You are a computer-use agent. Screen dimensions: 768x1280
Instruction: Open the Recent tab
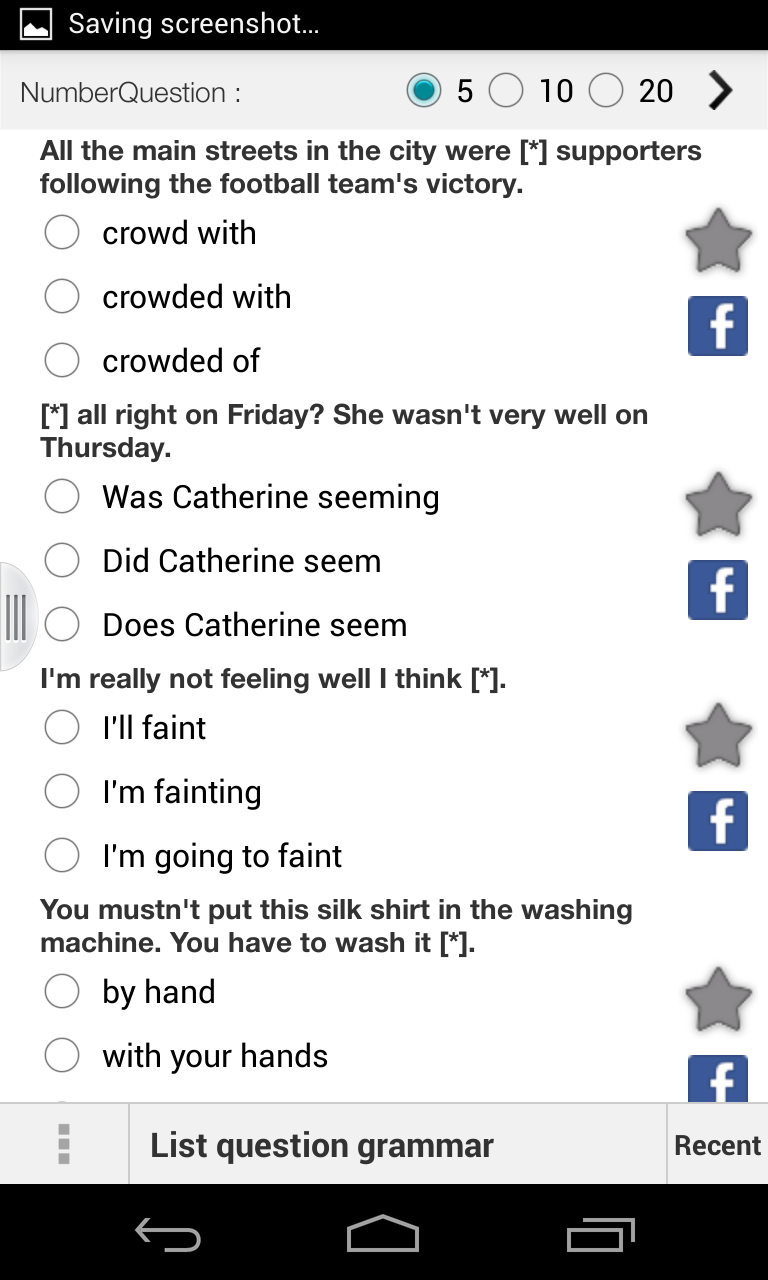(717, 1145)
